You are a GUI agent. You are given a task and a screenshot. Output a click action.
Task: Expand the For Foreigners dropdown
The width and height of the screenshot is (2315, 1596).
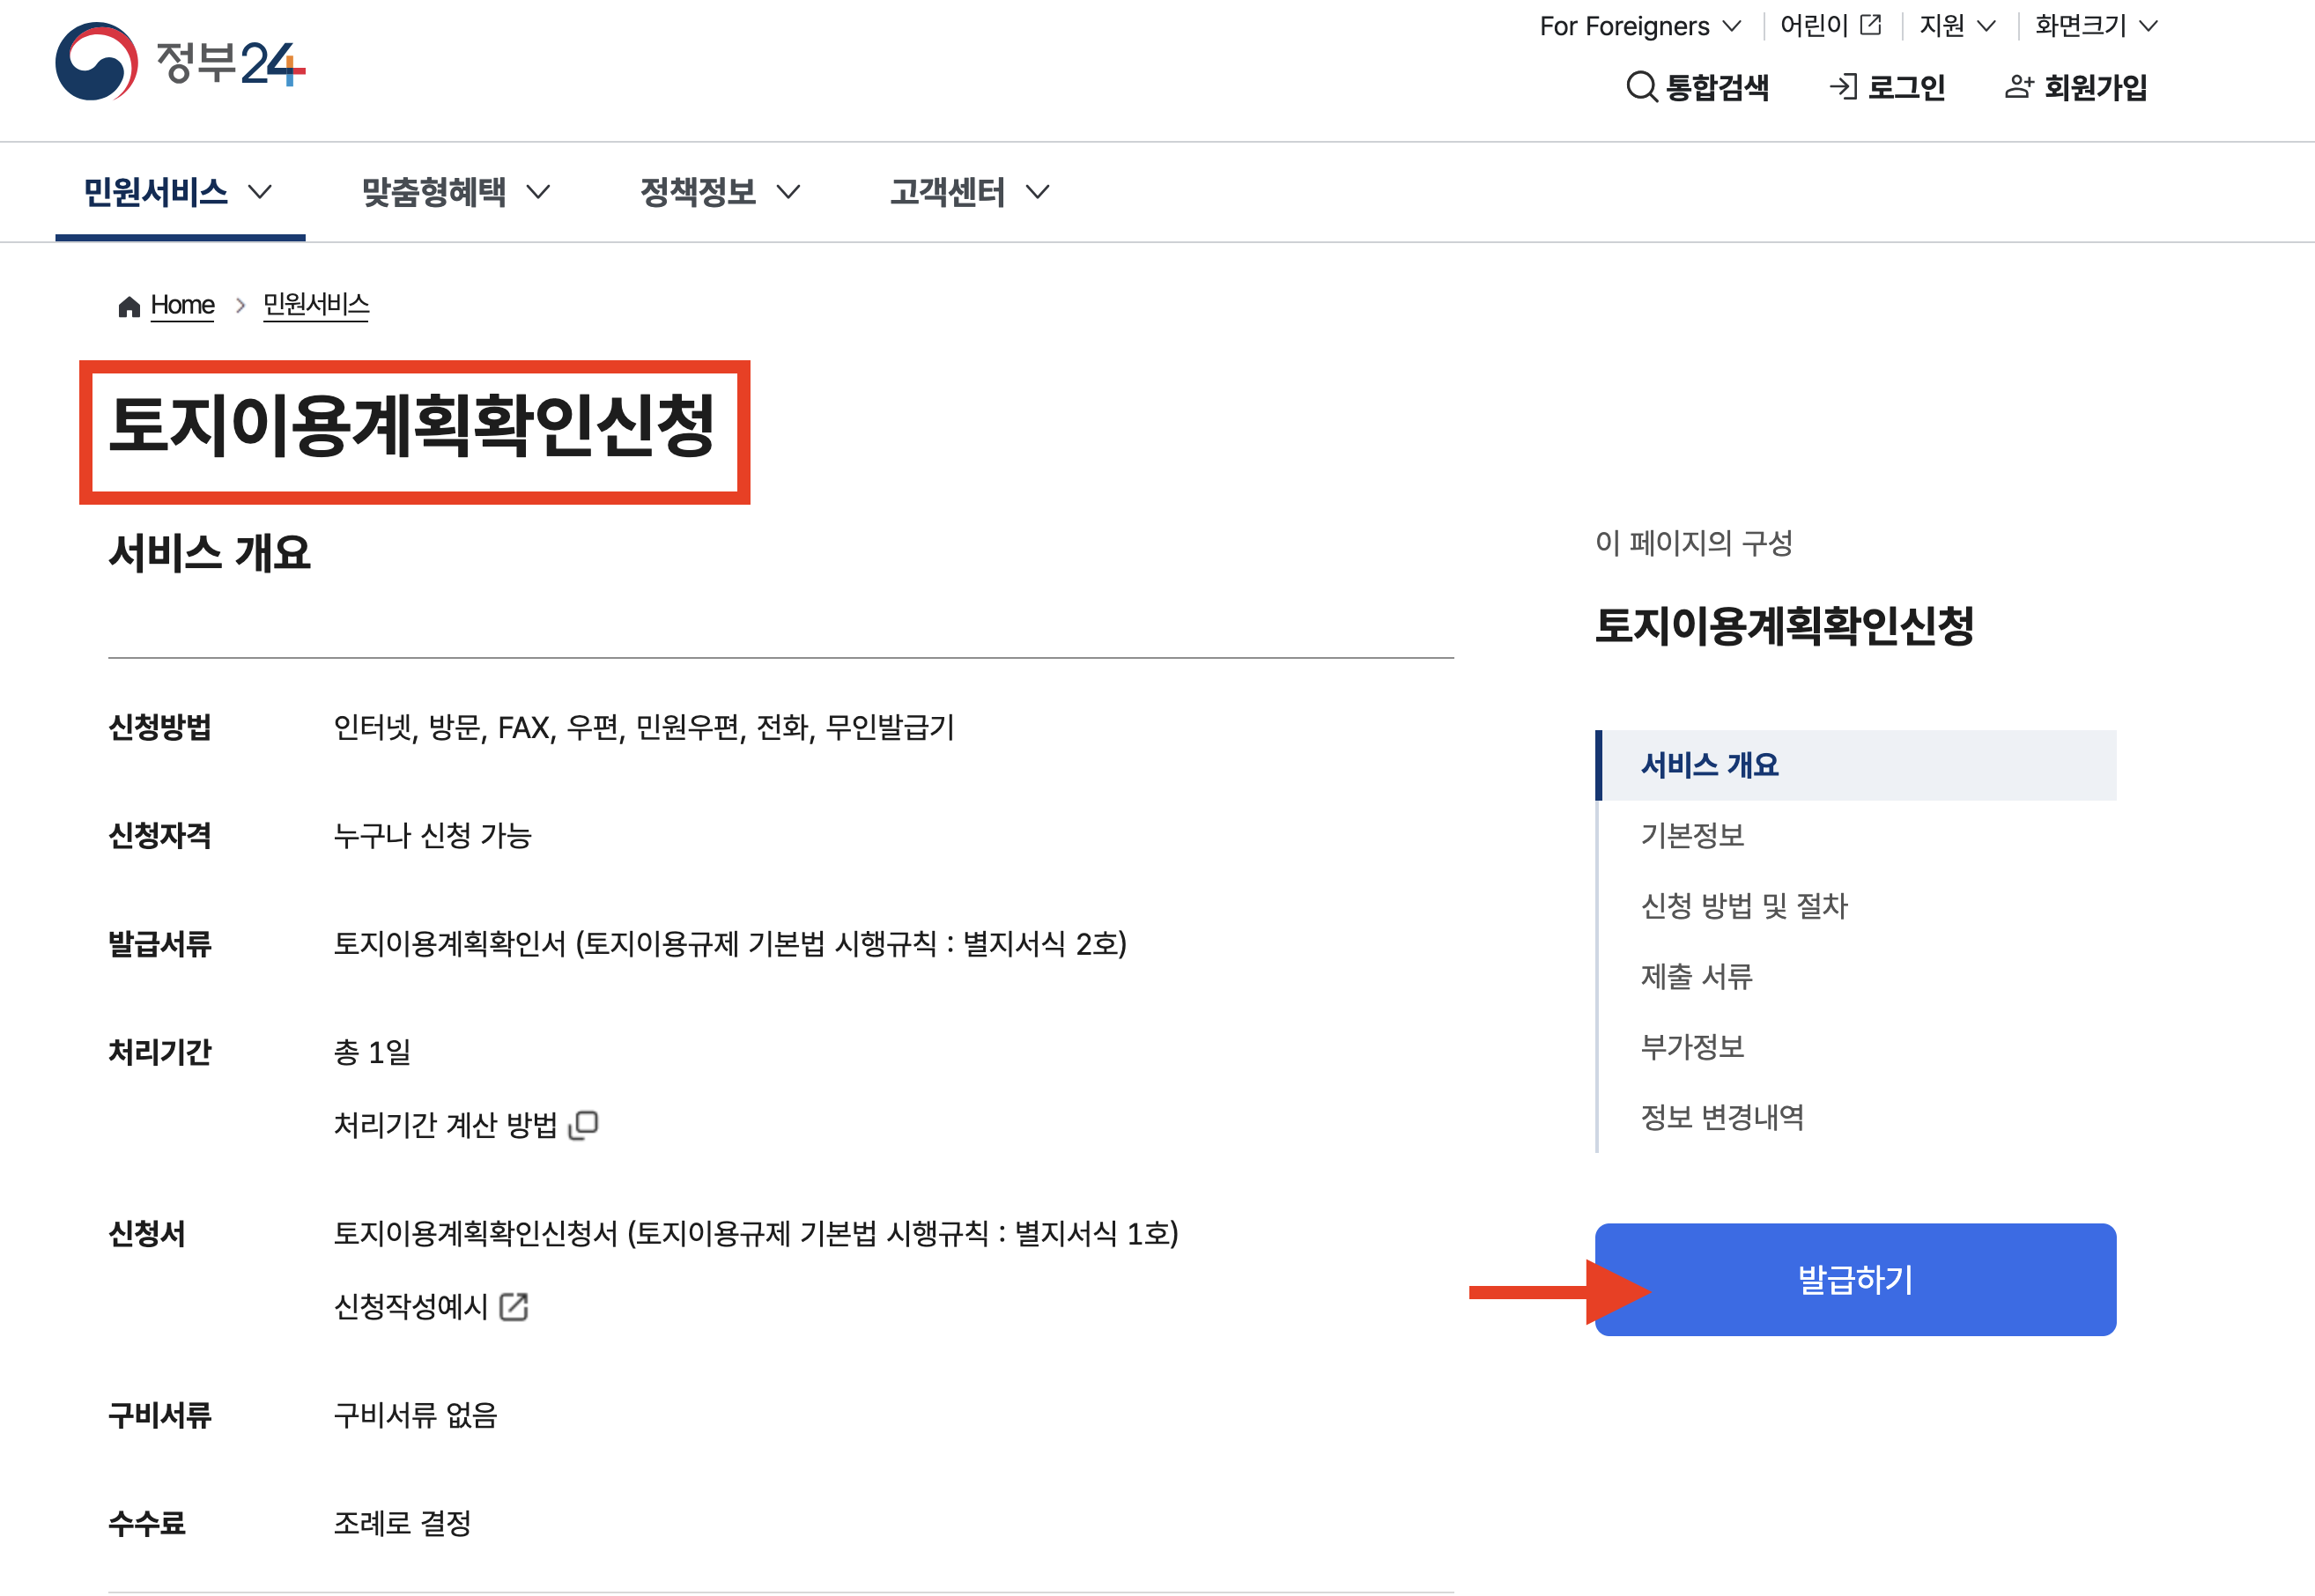pyautogui.click(x=1733, y=26)
